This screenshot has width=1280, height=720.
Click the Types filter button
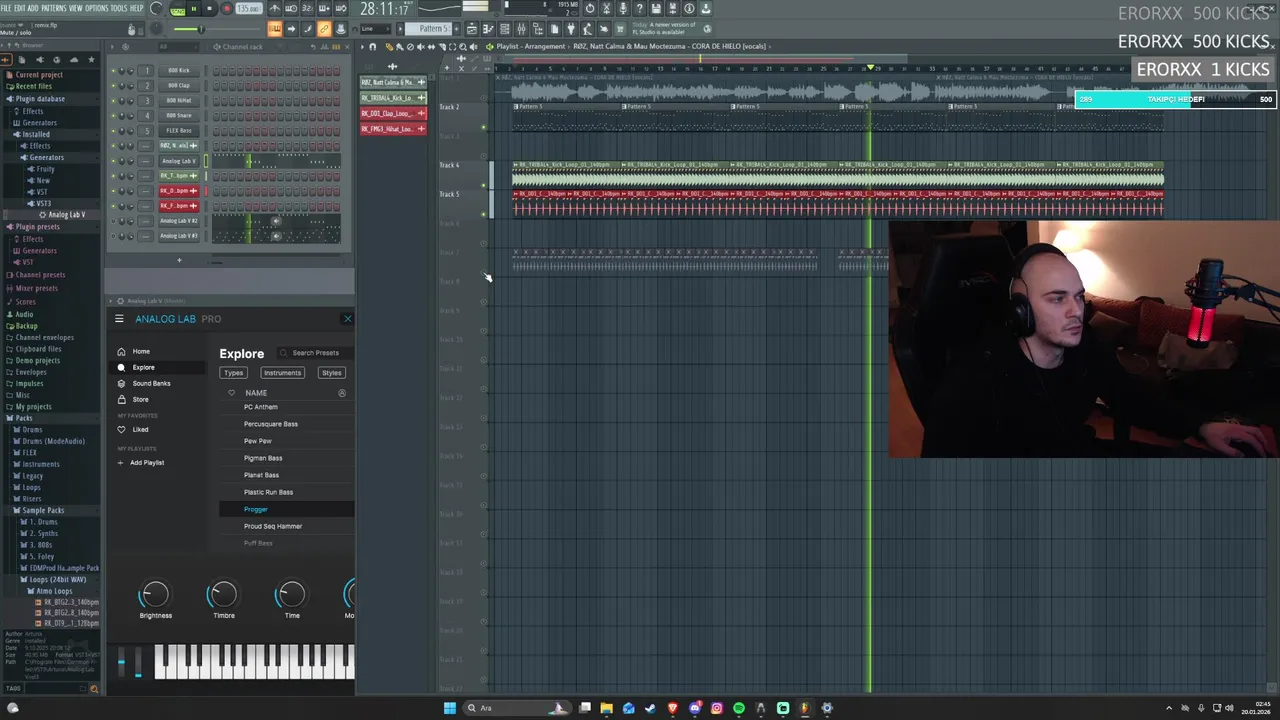click(233, 372)
